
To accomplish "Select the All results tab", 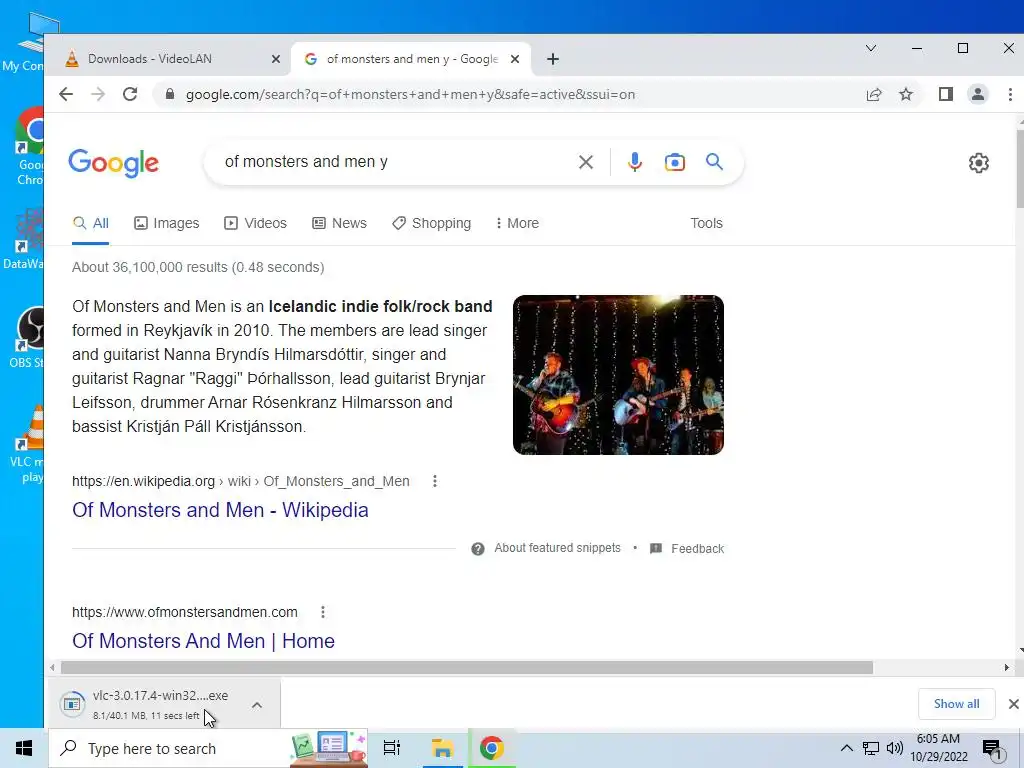I will [x=91, y=223].
